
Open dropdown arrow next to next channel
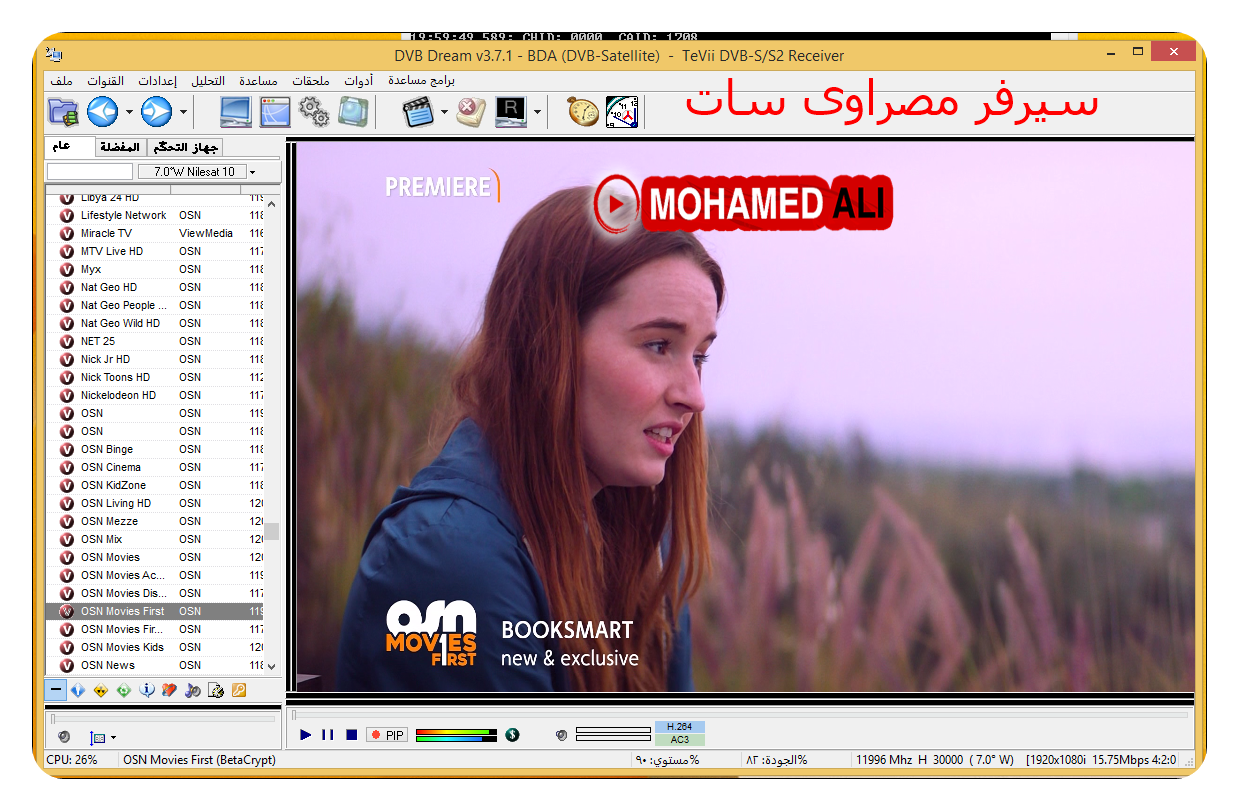tap(183, 113)
